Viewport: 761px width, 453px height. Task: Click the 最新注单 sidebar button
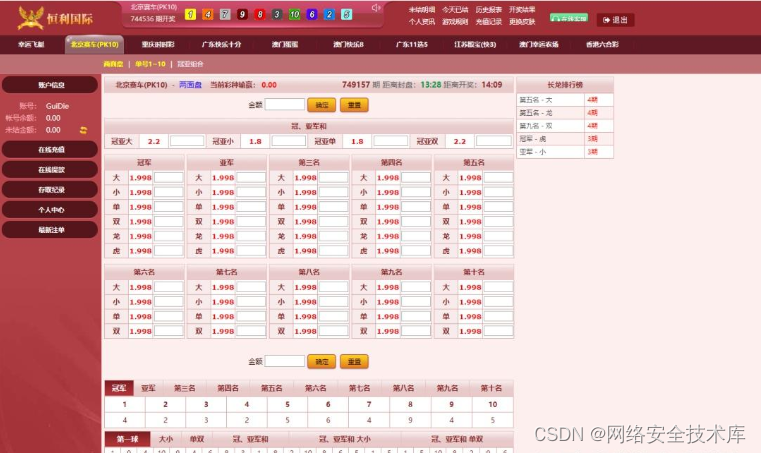pos(50,230)
